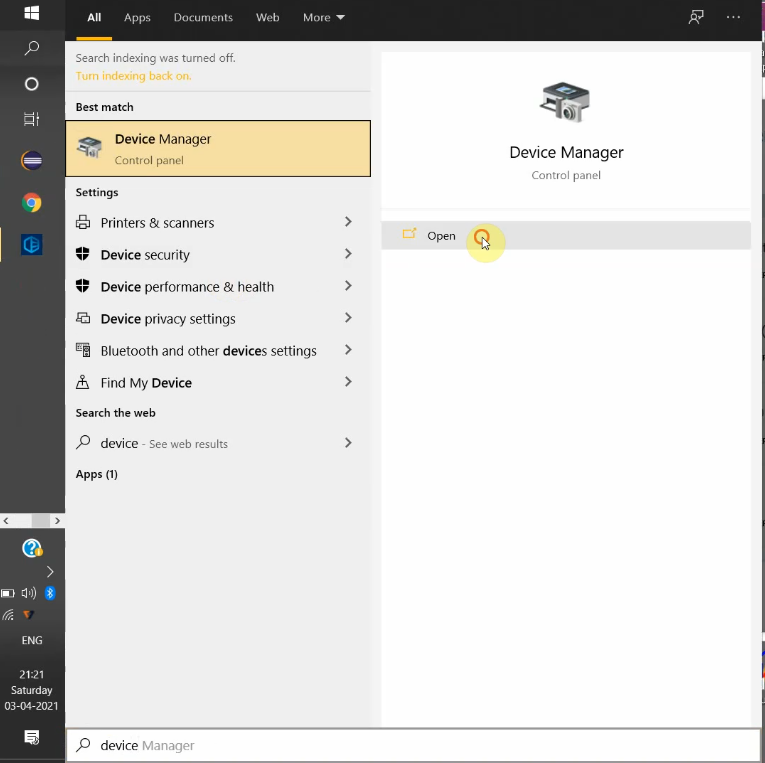Screen dimensions: 765x763
Task: Open Bluetooth and other devices settings
Action: [x=218, y=351]
